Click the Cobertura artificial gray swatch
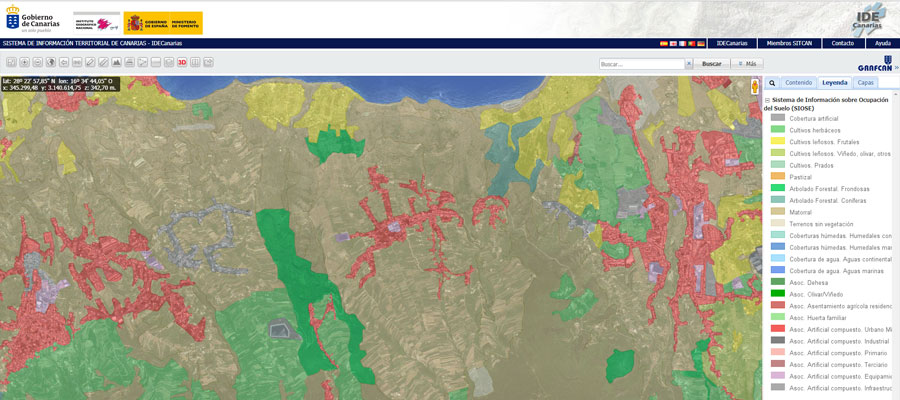The height and width of the screenshot is (400, 900). (778, 118)
